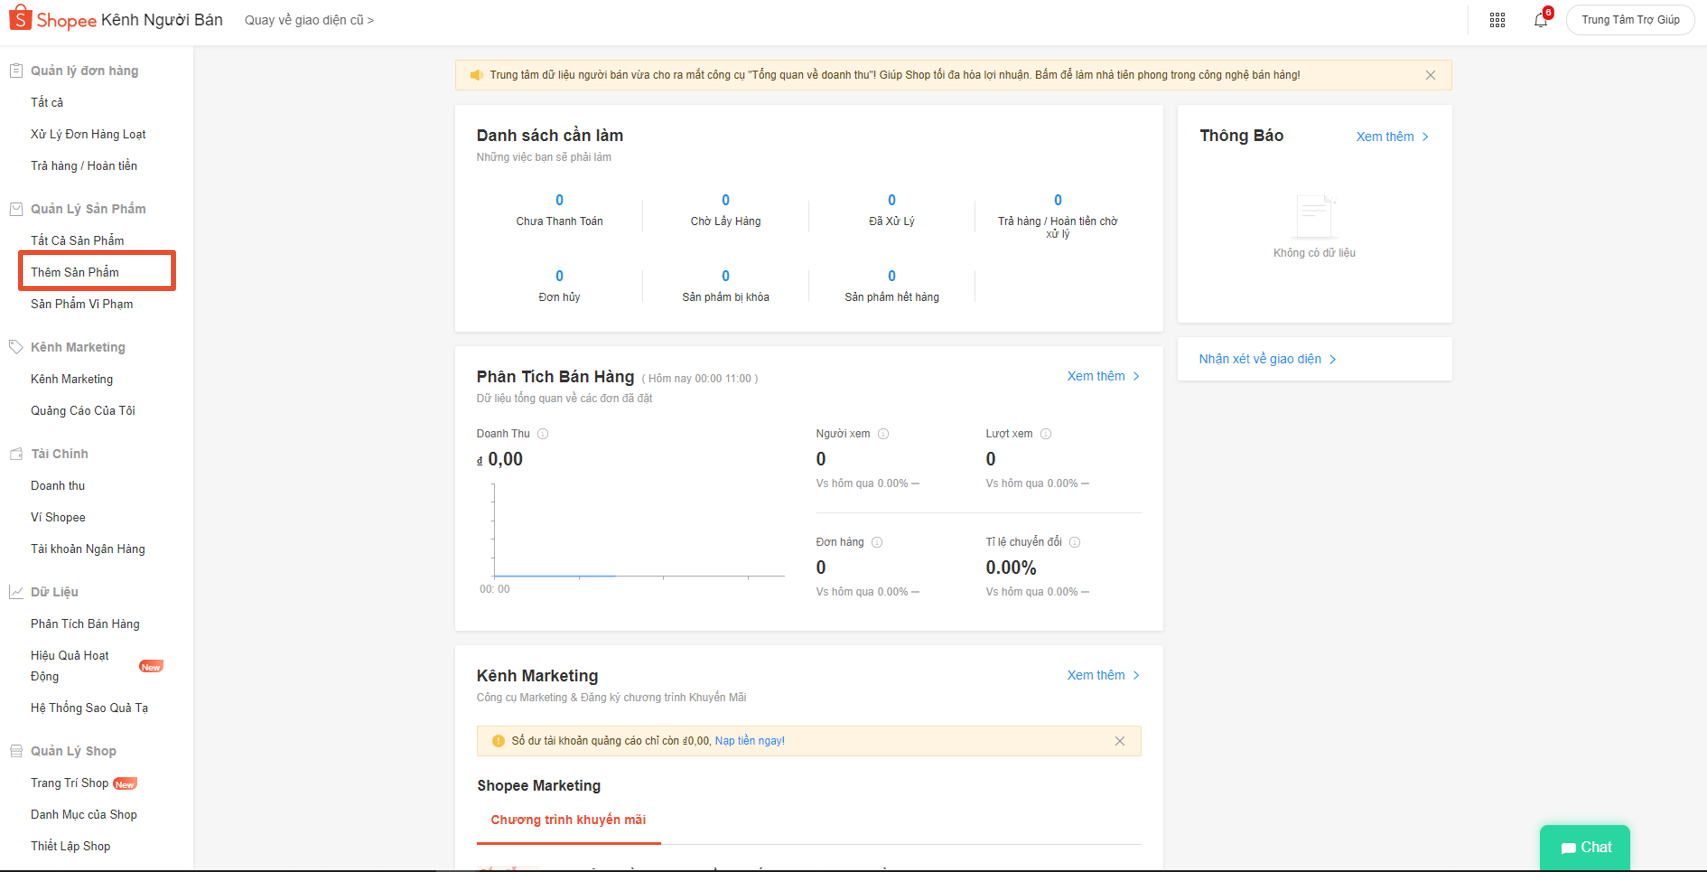The width and height of the screenshot is (1707, 872).
Task: Click the Không có dữ liệu text
Action: pos(1315,253)
